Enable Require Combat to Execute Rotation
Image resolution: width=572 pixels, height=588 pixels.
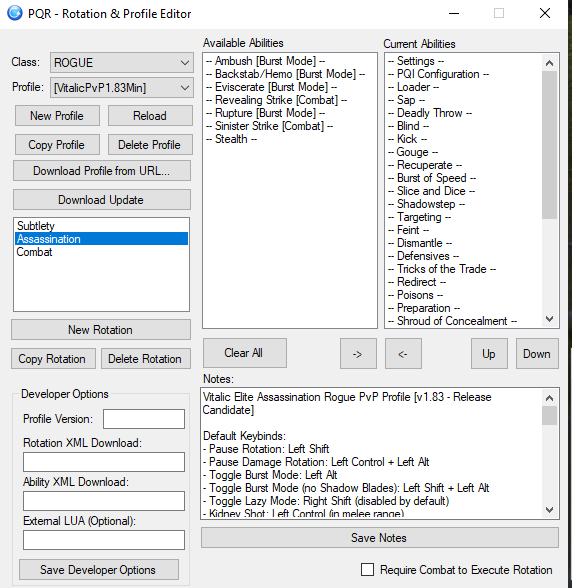pos(367,570)
